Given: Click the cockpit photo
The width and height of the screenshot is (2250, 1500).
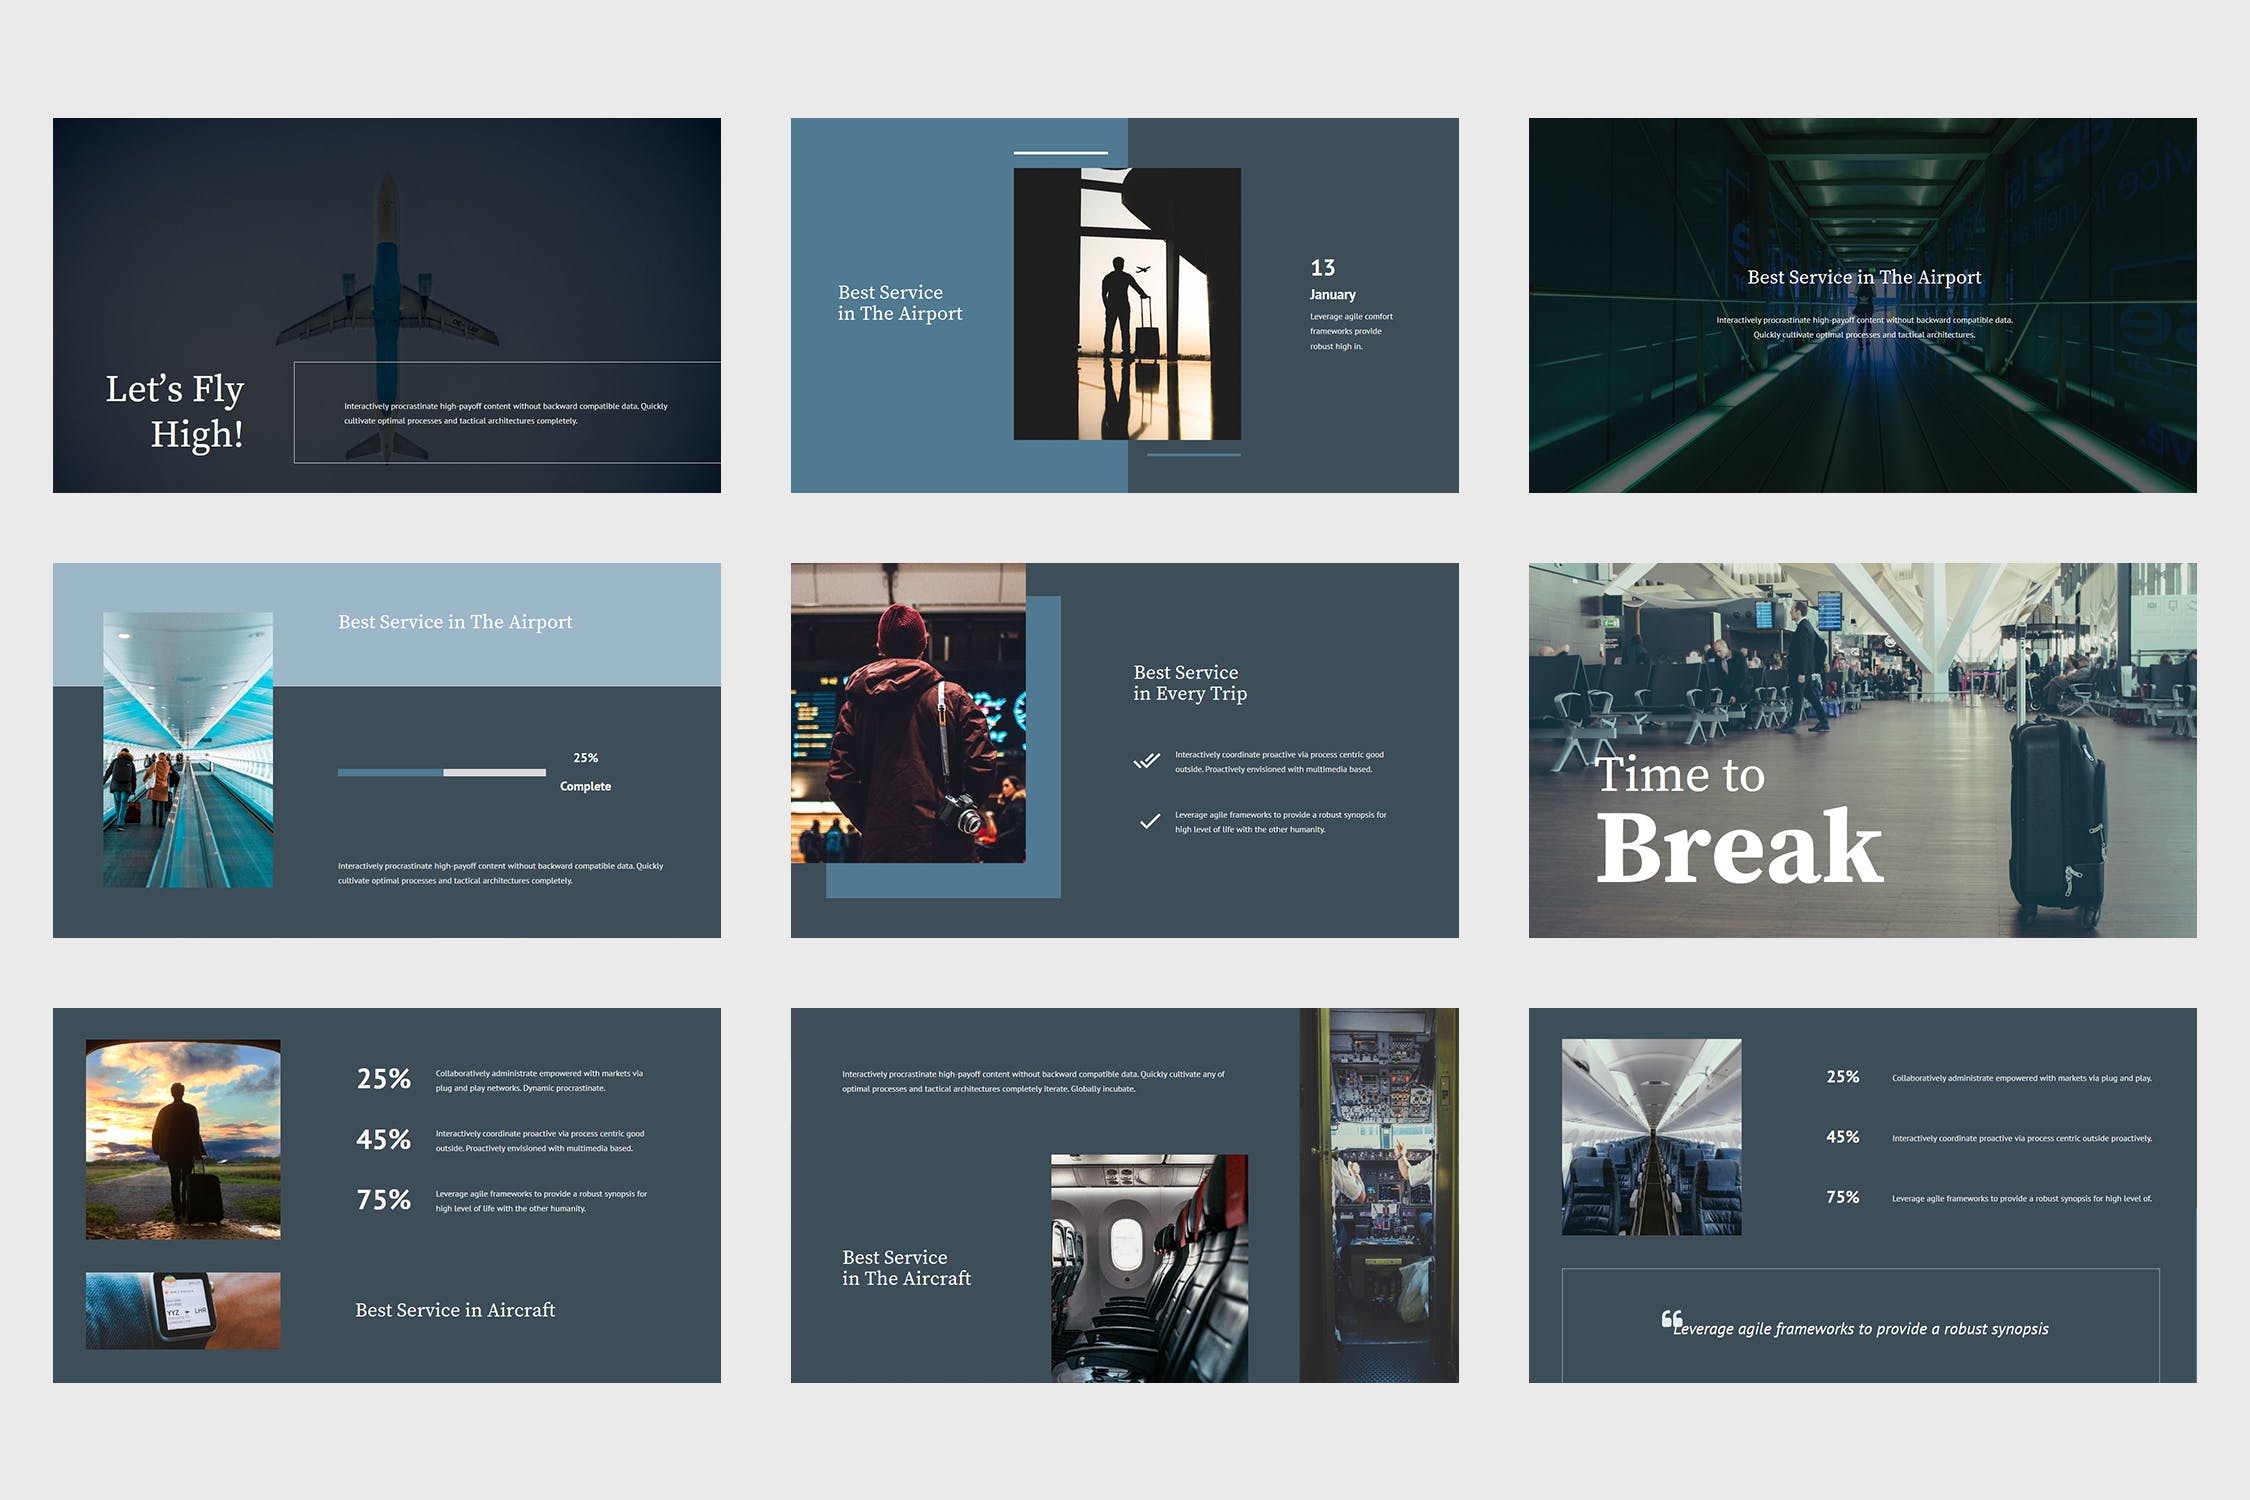Looking at the screenshot, I should pyautogui.click(x=1378, y=1194).
